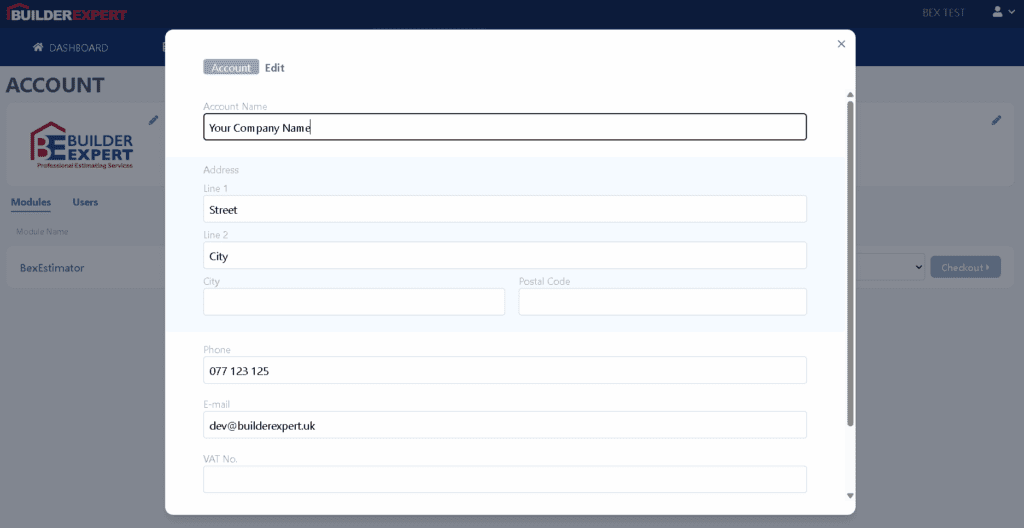Click into the Phone number field

(504, 370)
